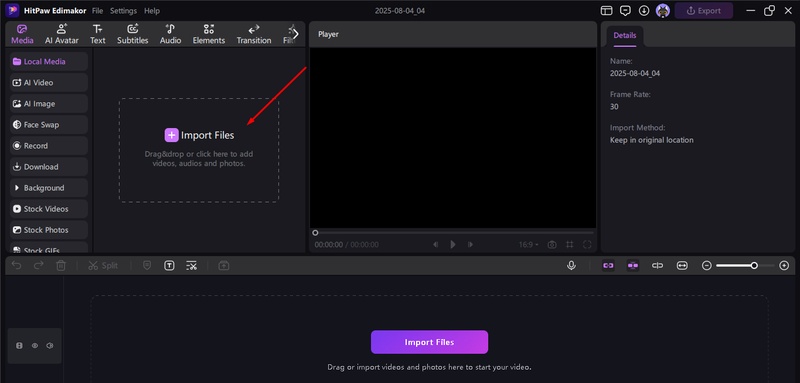Open Stock Videos in the sidebar
Image resolution: width=800 pixels, height=383 pixels.
coord(49,209)
